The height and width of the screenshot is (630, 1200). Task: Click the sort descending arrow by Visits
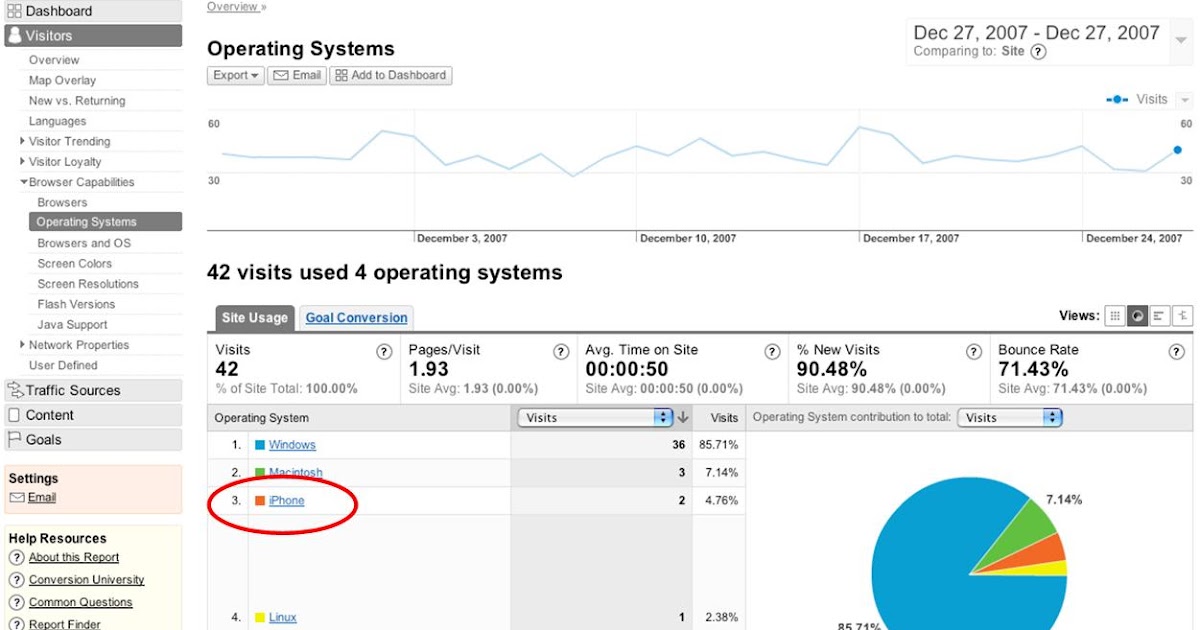point(684,418)
